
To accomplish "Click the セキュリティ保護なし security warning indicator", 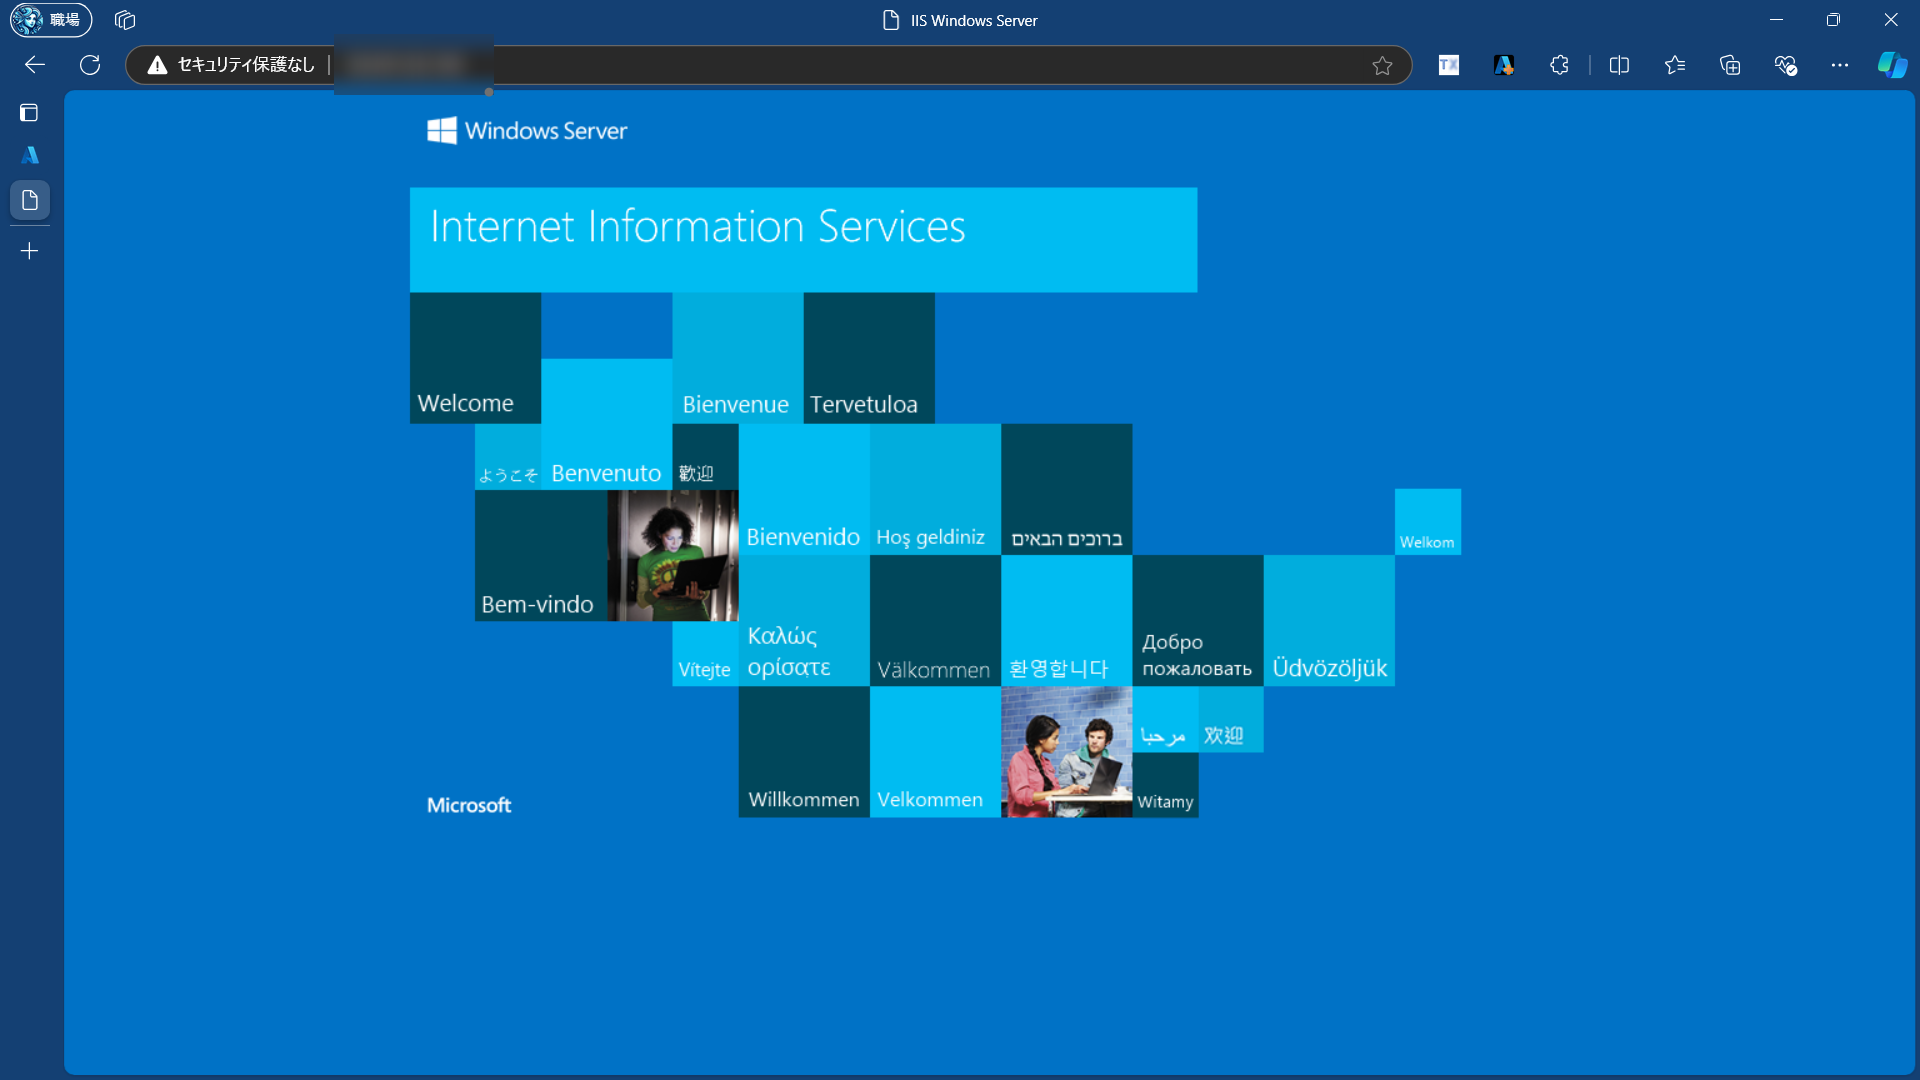I will (232, 65).
